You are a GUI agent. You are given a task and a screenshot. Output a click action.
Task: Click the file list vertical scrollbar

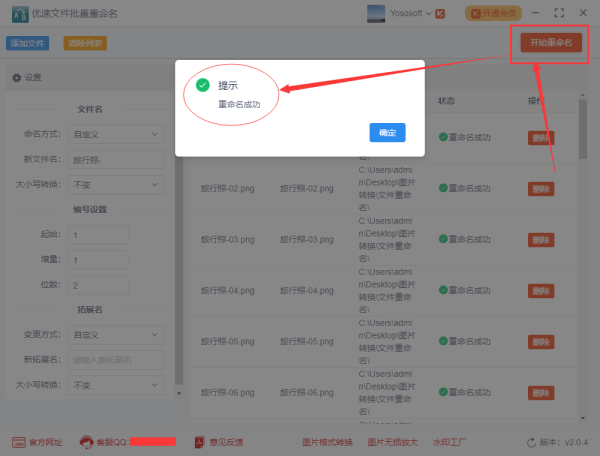pyautogui.click(x=583, y=129)
